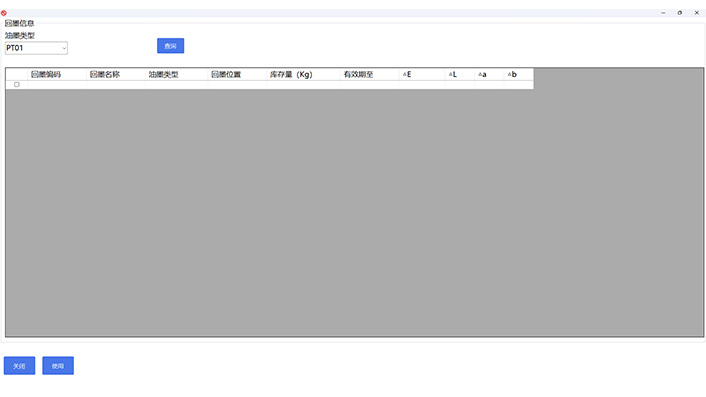This screenshot has width=706, height=397.
Task: Open the PT01 ink type dropdown
Action: tap(36, 48)
